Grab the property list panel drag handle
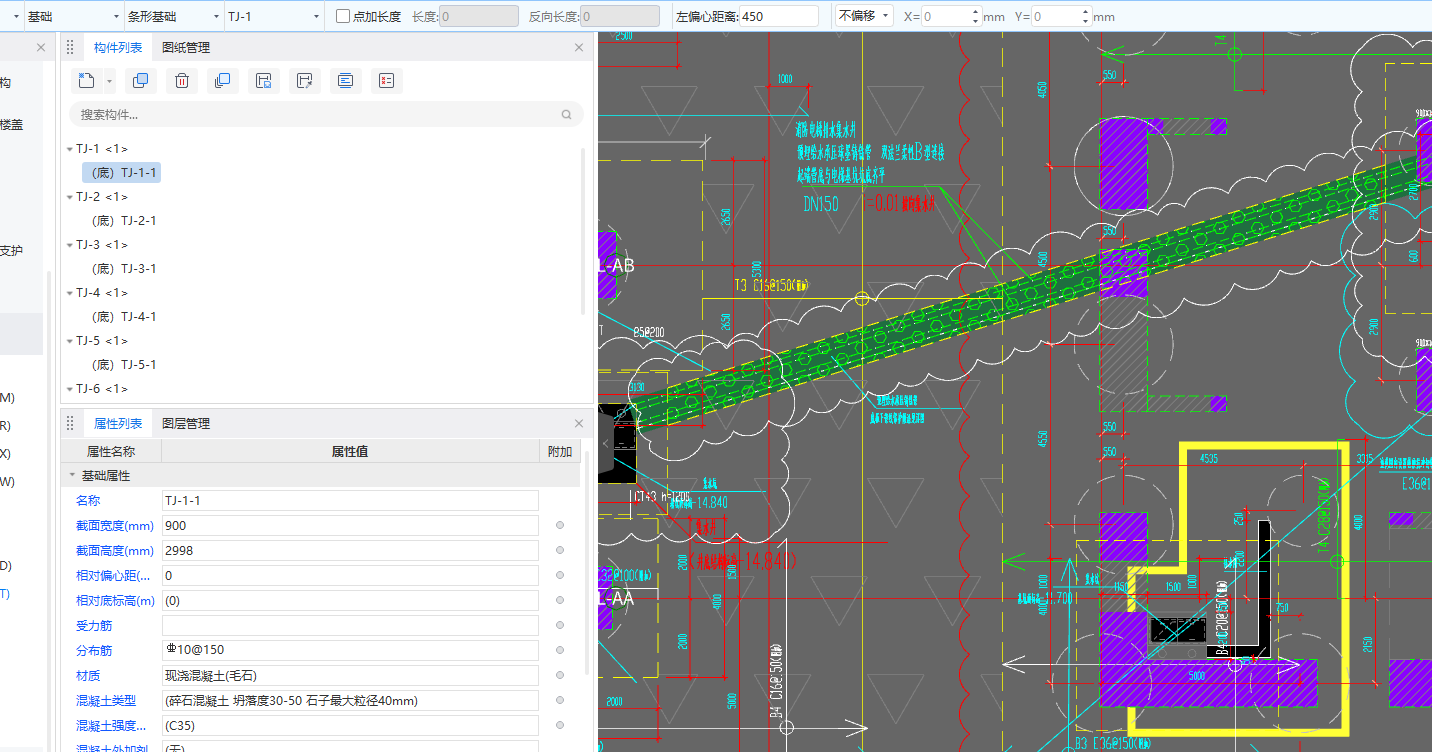The height and width of the screenshot is (752, 1432). pos(70,423)
